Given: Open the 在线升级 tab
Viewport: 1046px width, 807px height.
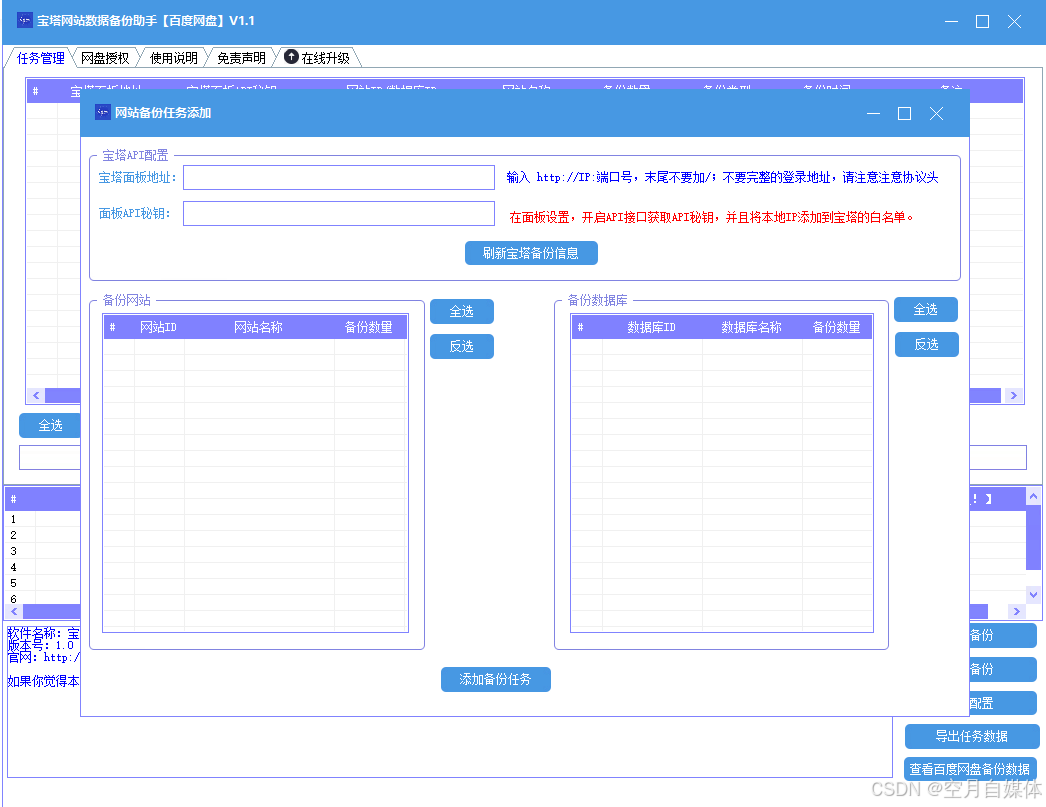Looking at the screenshot, I should click(x=318, y=58).
